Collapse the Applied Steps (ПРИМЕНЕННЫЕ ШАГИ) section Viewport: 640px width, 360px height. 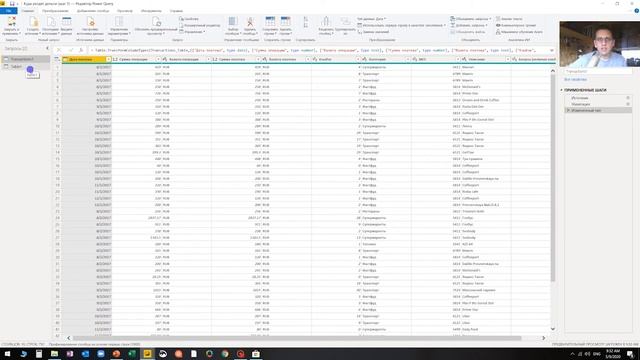[x=562, y=90]
